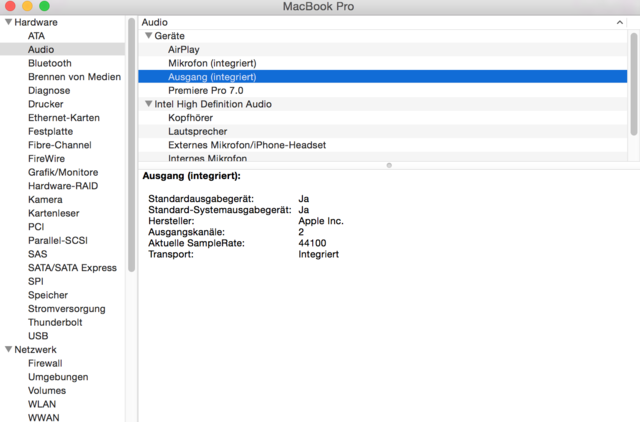The height and width of the screenshot is (422, 640).
Task: Select Lautsprecher under Intel Audio
Action: (x=382, y=131)
